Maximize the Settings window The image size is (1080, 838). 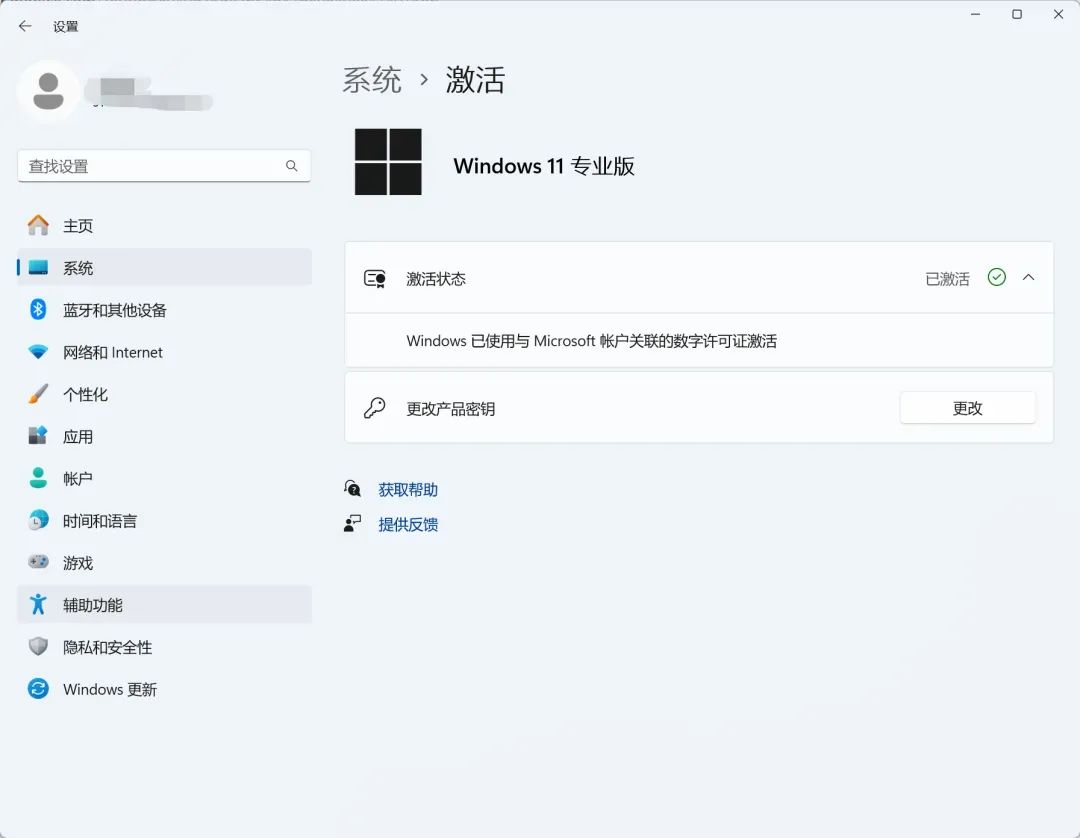pyautogui.click(x=1017, y=14)
